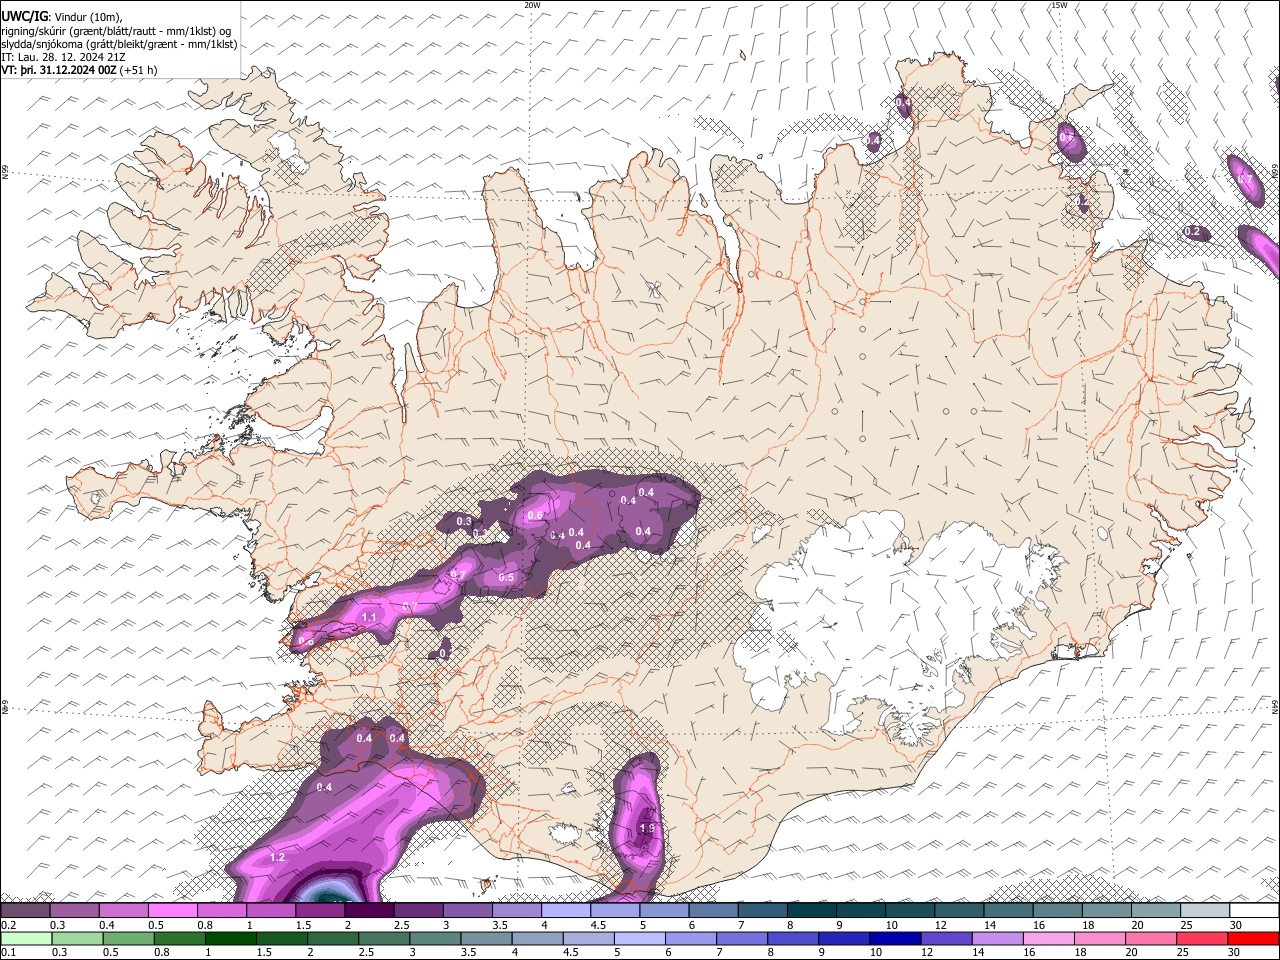Click the '0.2' label starting the snow scale
Viewport: 1280px width, 960px height.
pos(8,925)
